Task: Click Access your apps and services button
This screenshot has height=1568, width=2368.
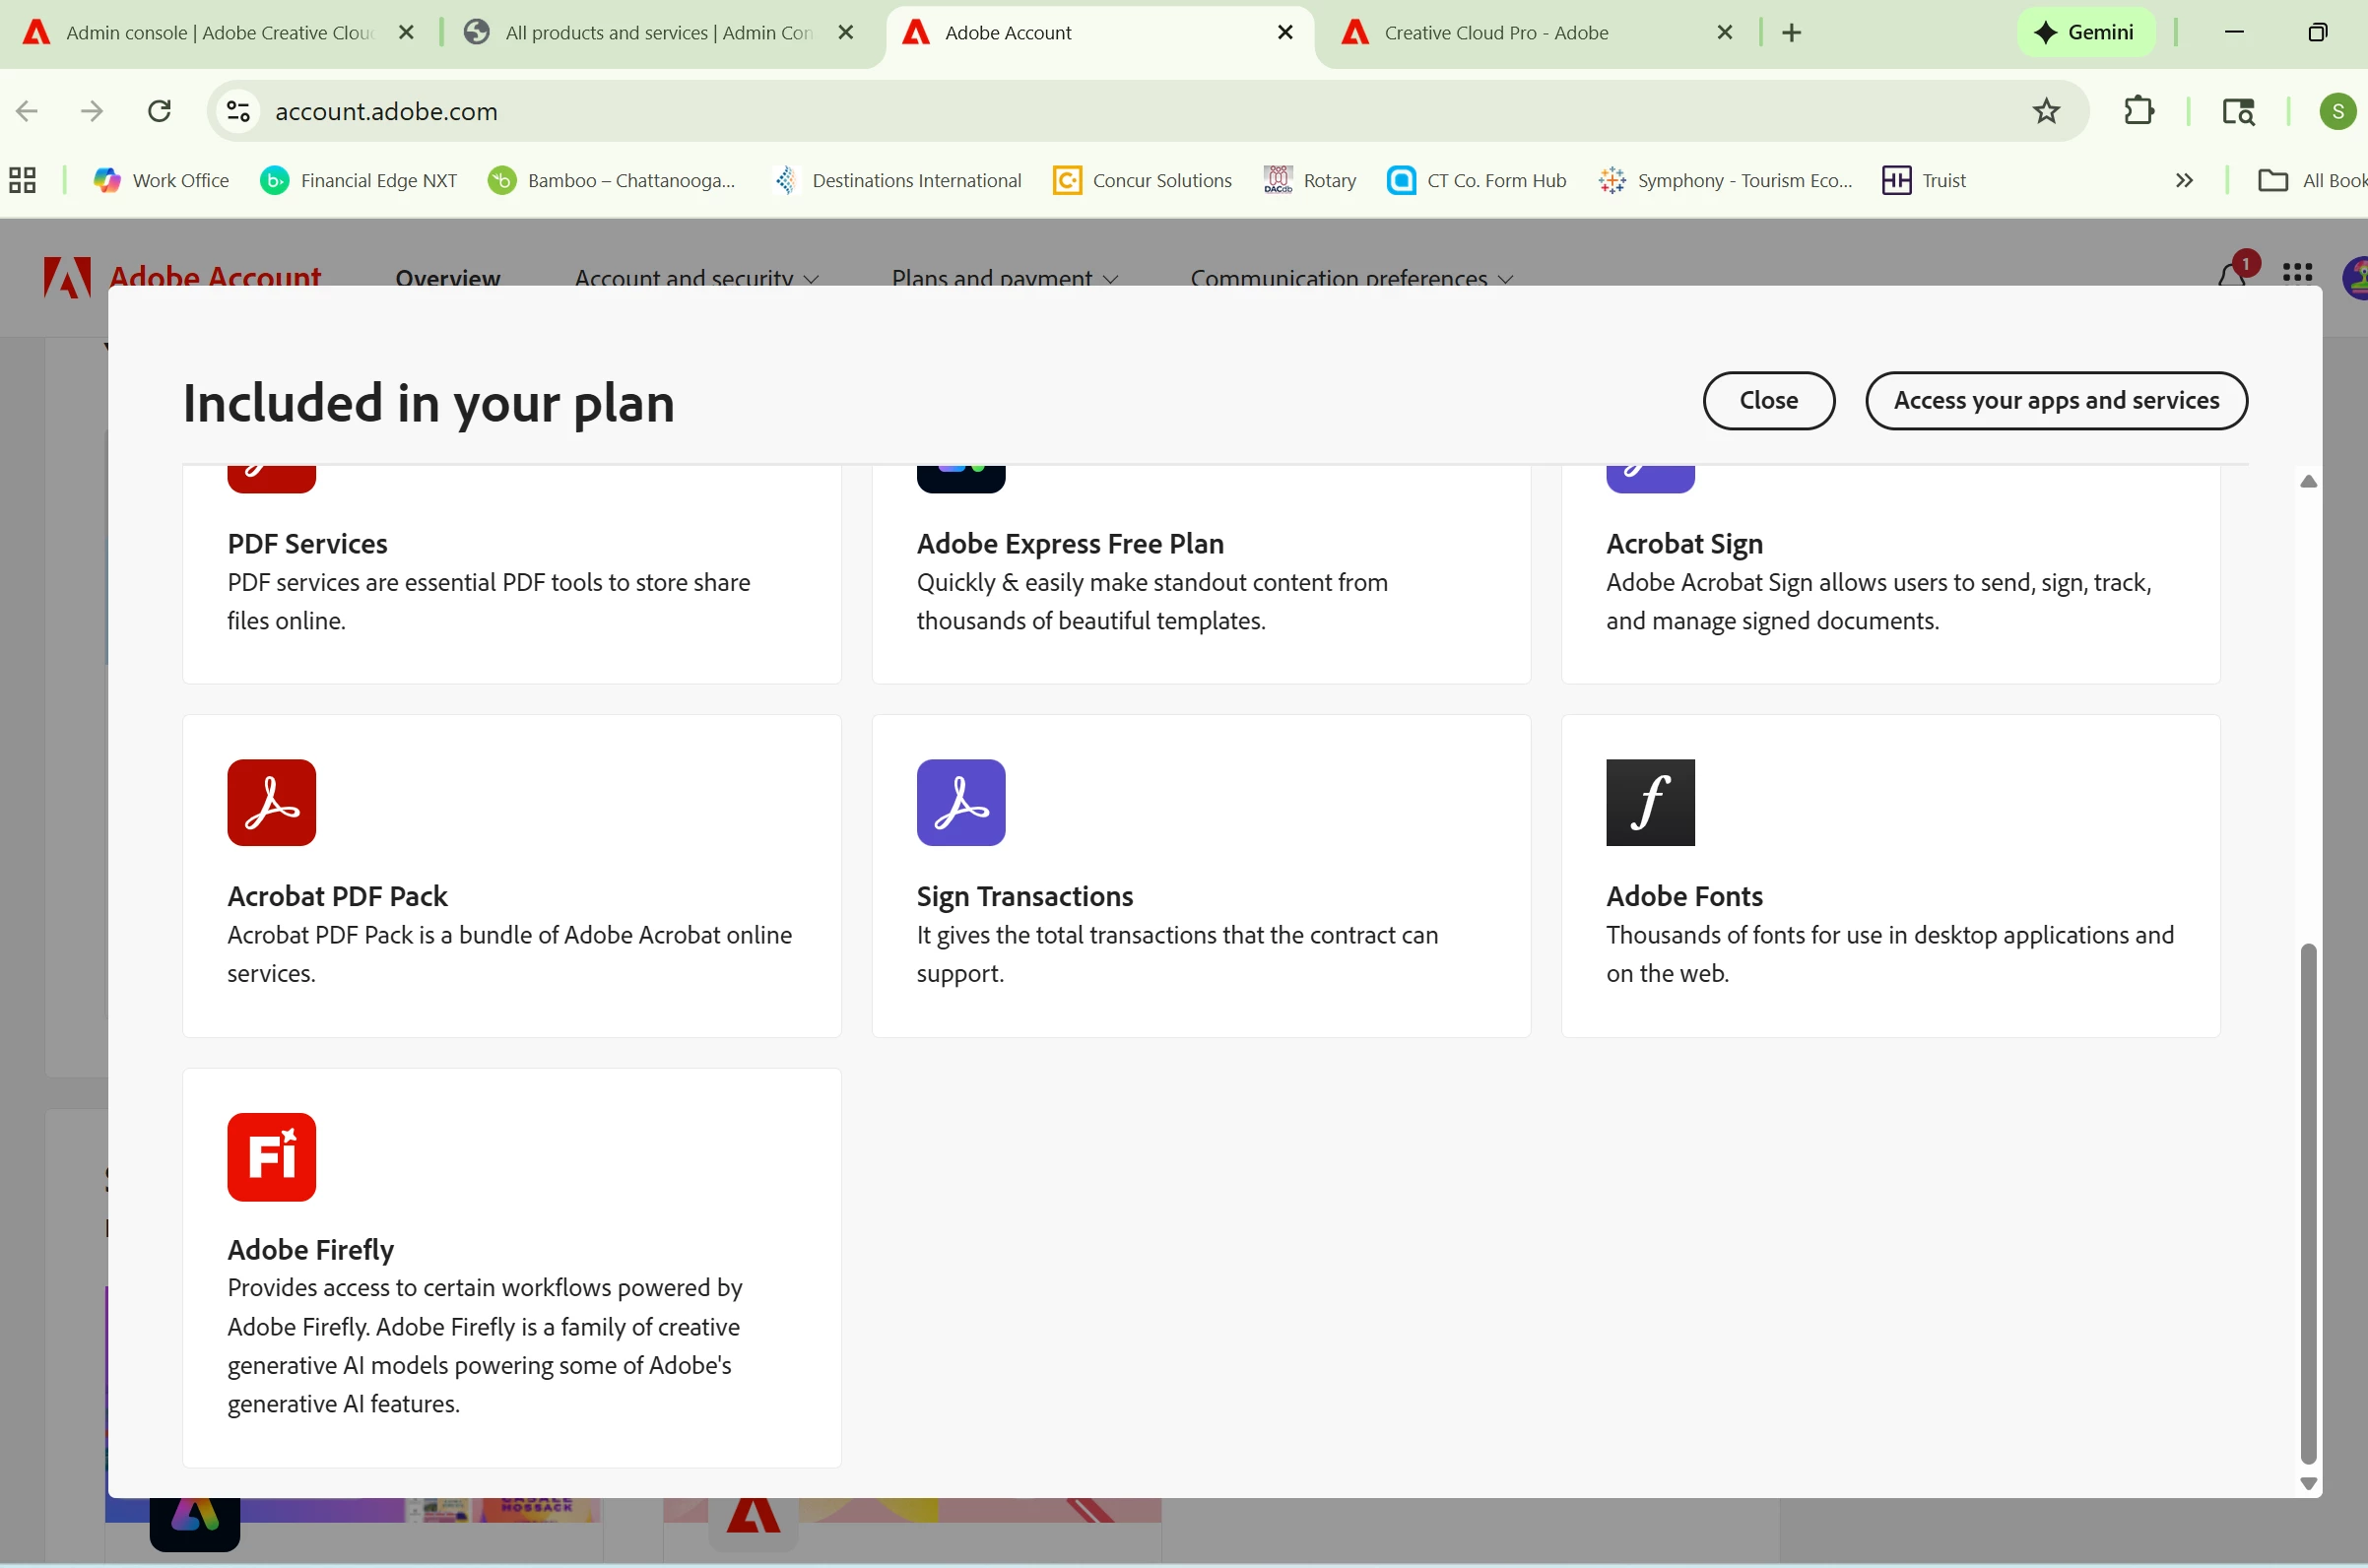Action: (x=2055, y=401)
